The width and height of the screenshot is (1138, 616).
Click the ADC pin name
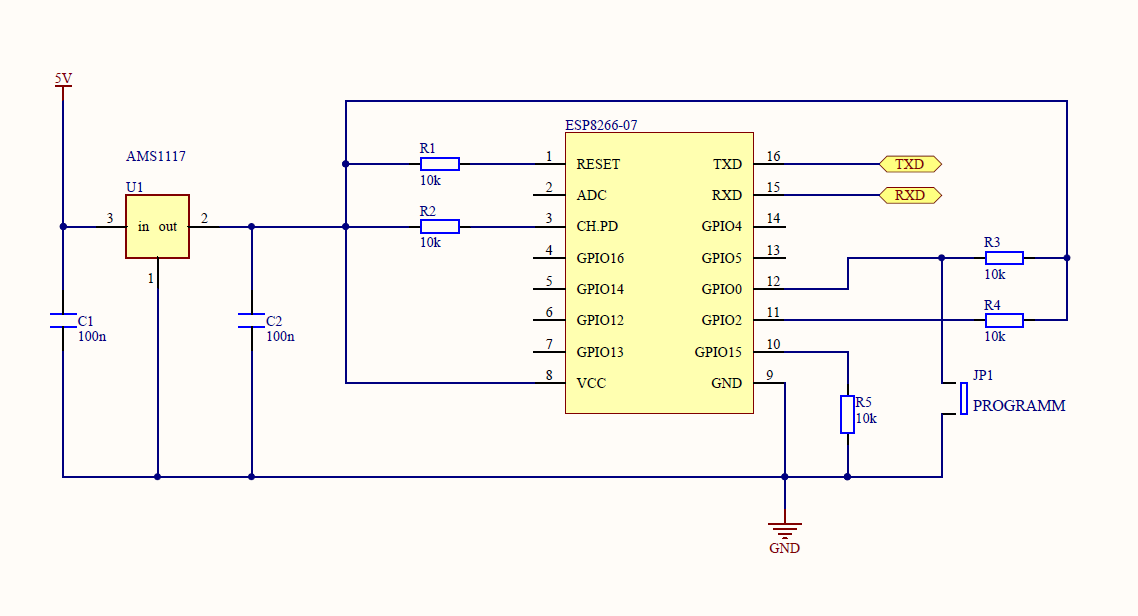click(x=591, y=195)
